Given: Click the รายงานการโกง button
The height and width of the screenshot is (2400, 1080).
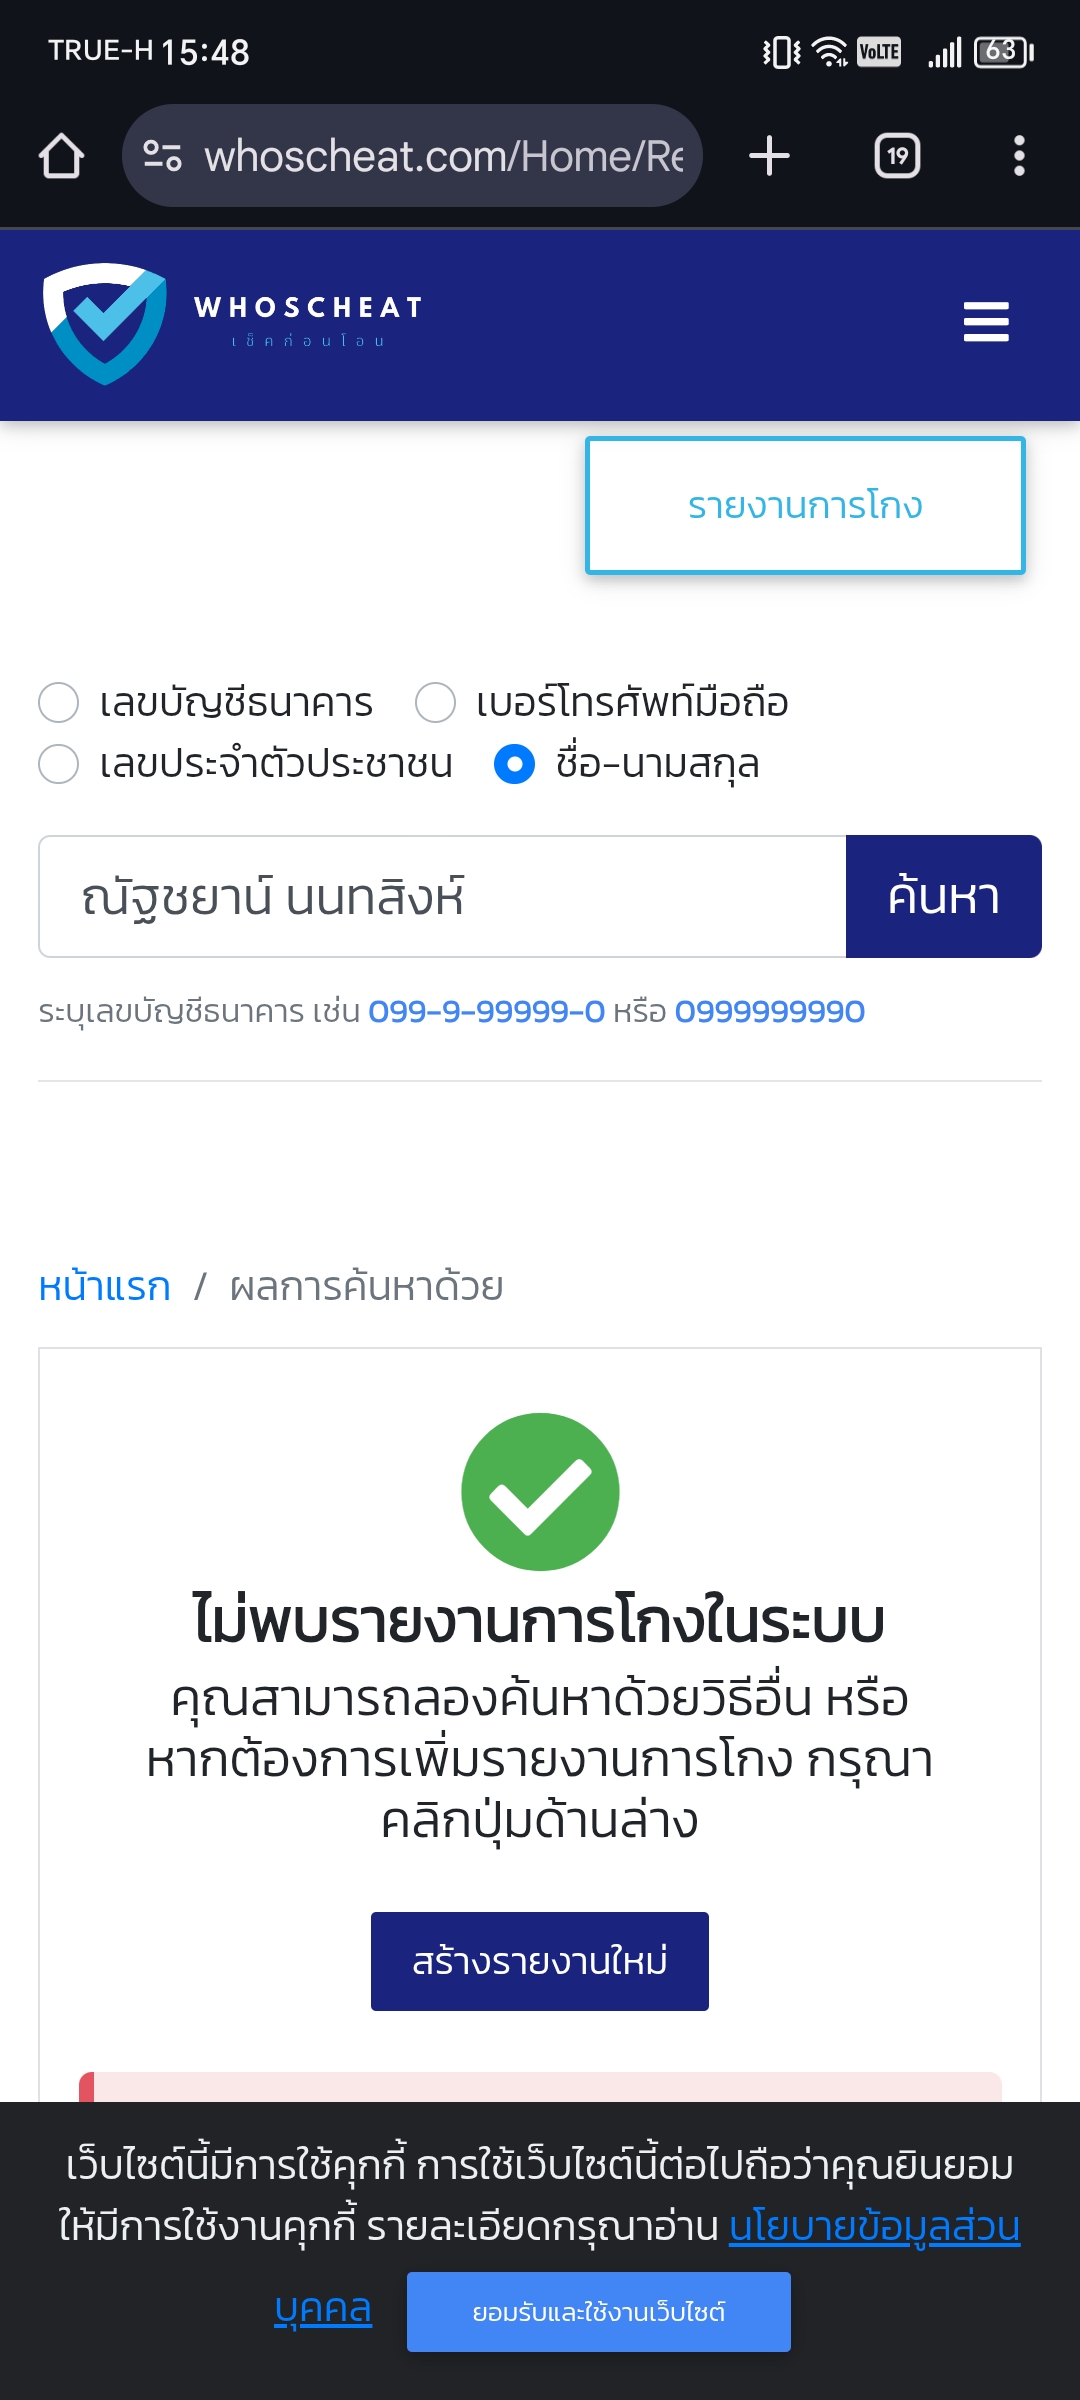Looking at the screenshot, I should pos(805,505).
